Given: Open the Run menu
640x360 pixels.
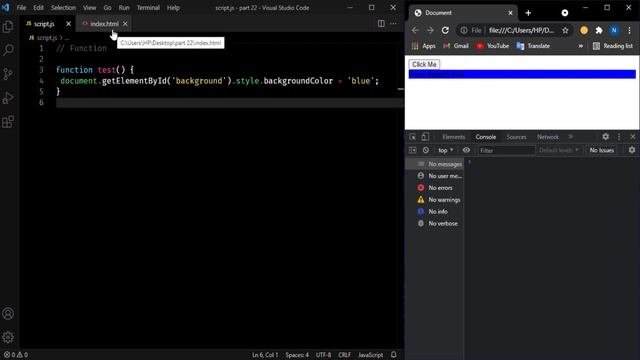Looking at the screenshot, I should [124, 8].
